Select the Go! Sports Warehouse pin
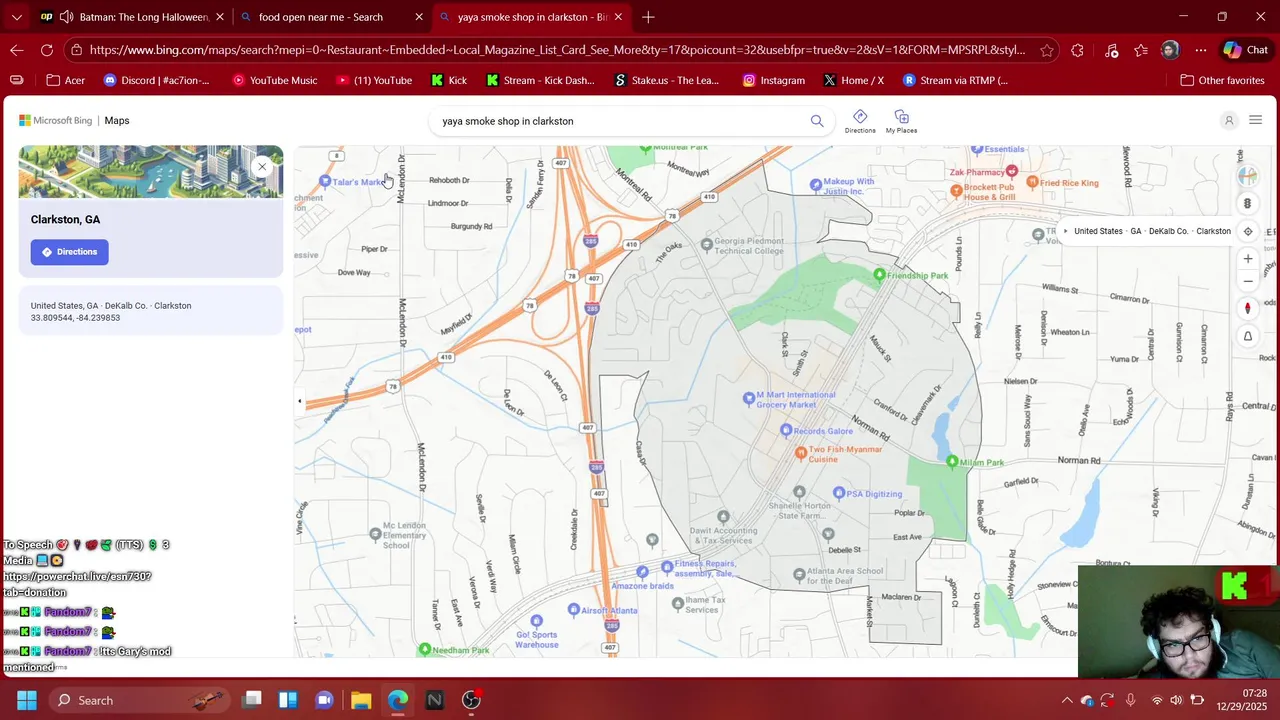This screenshot has width=1280, height=720. click(536, 621)
